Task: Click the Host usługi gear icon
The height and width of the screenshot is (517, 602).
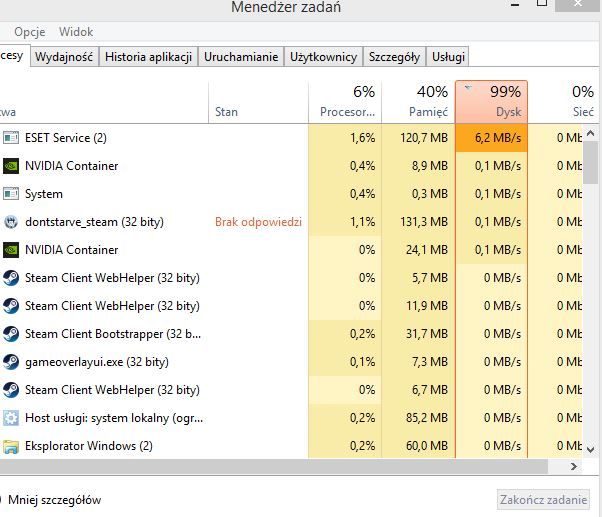Action: [x=11, y=418]
